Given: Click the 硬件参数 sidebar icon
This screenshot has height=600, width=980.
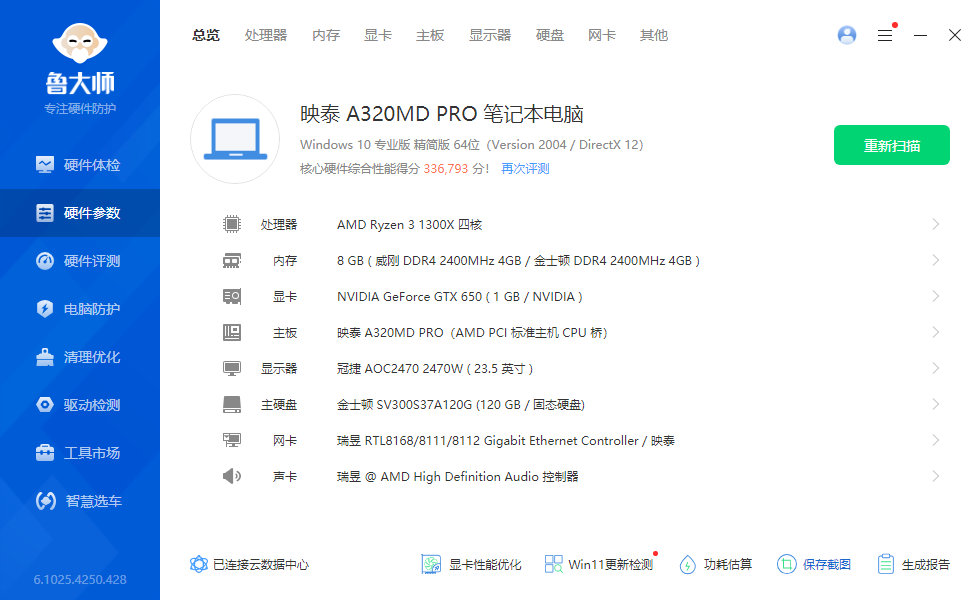Looking at the screenshot, I should pos(45,213).
